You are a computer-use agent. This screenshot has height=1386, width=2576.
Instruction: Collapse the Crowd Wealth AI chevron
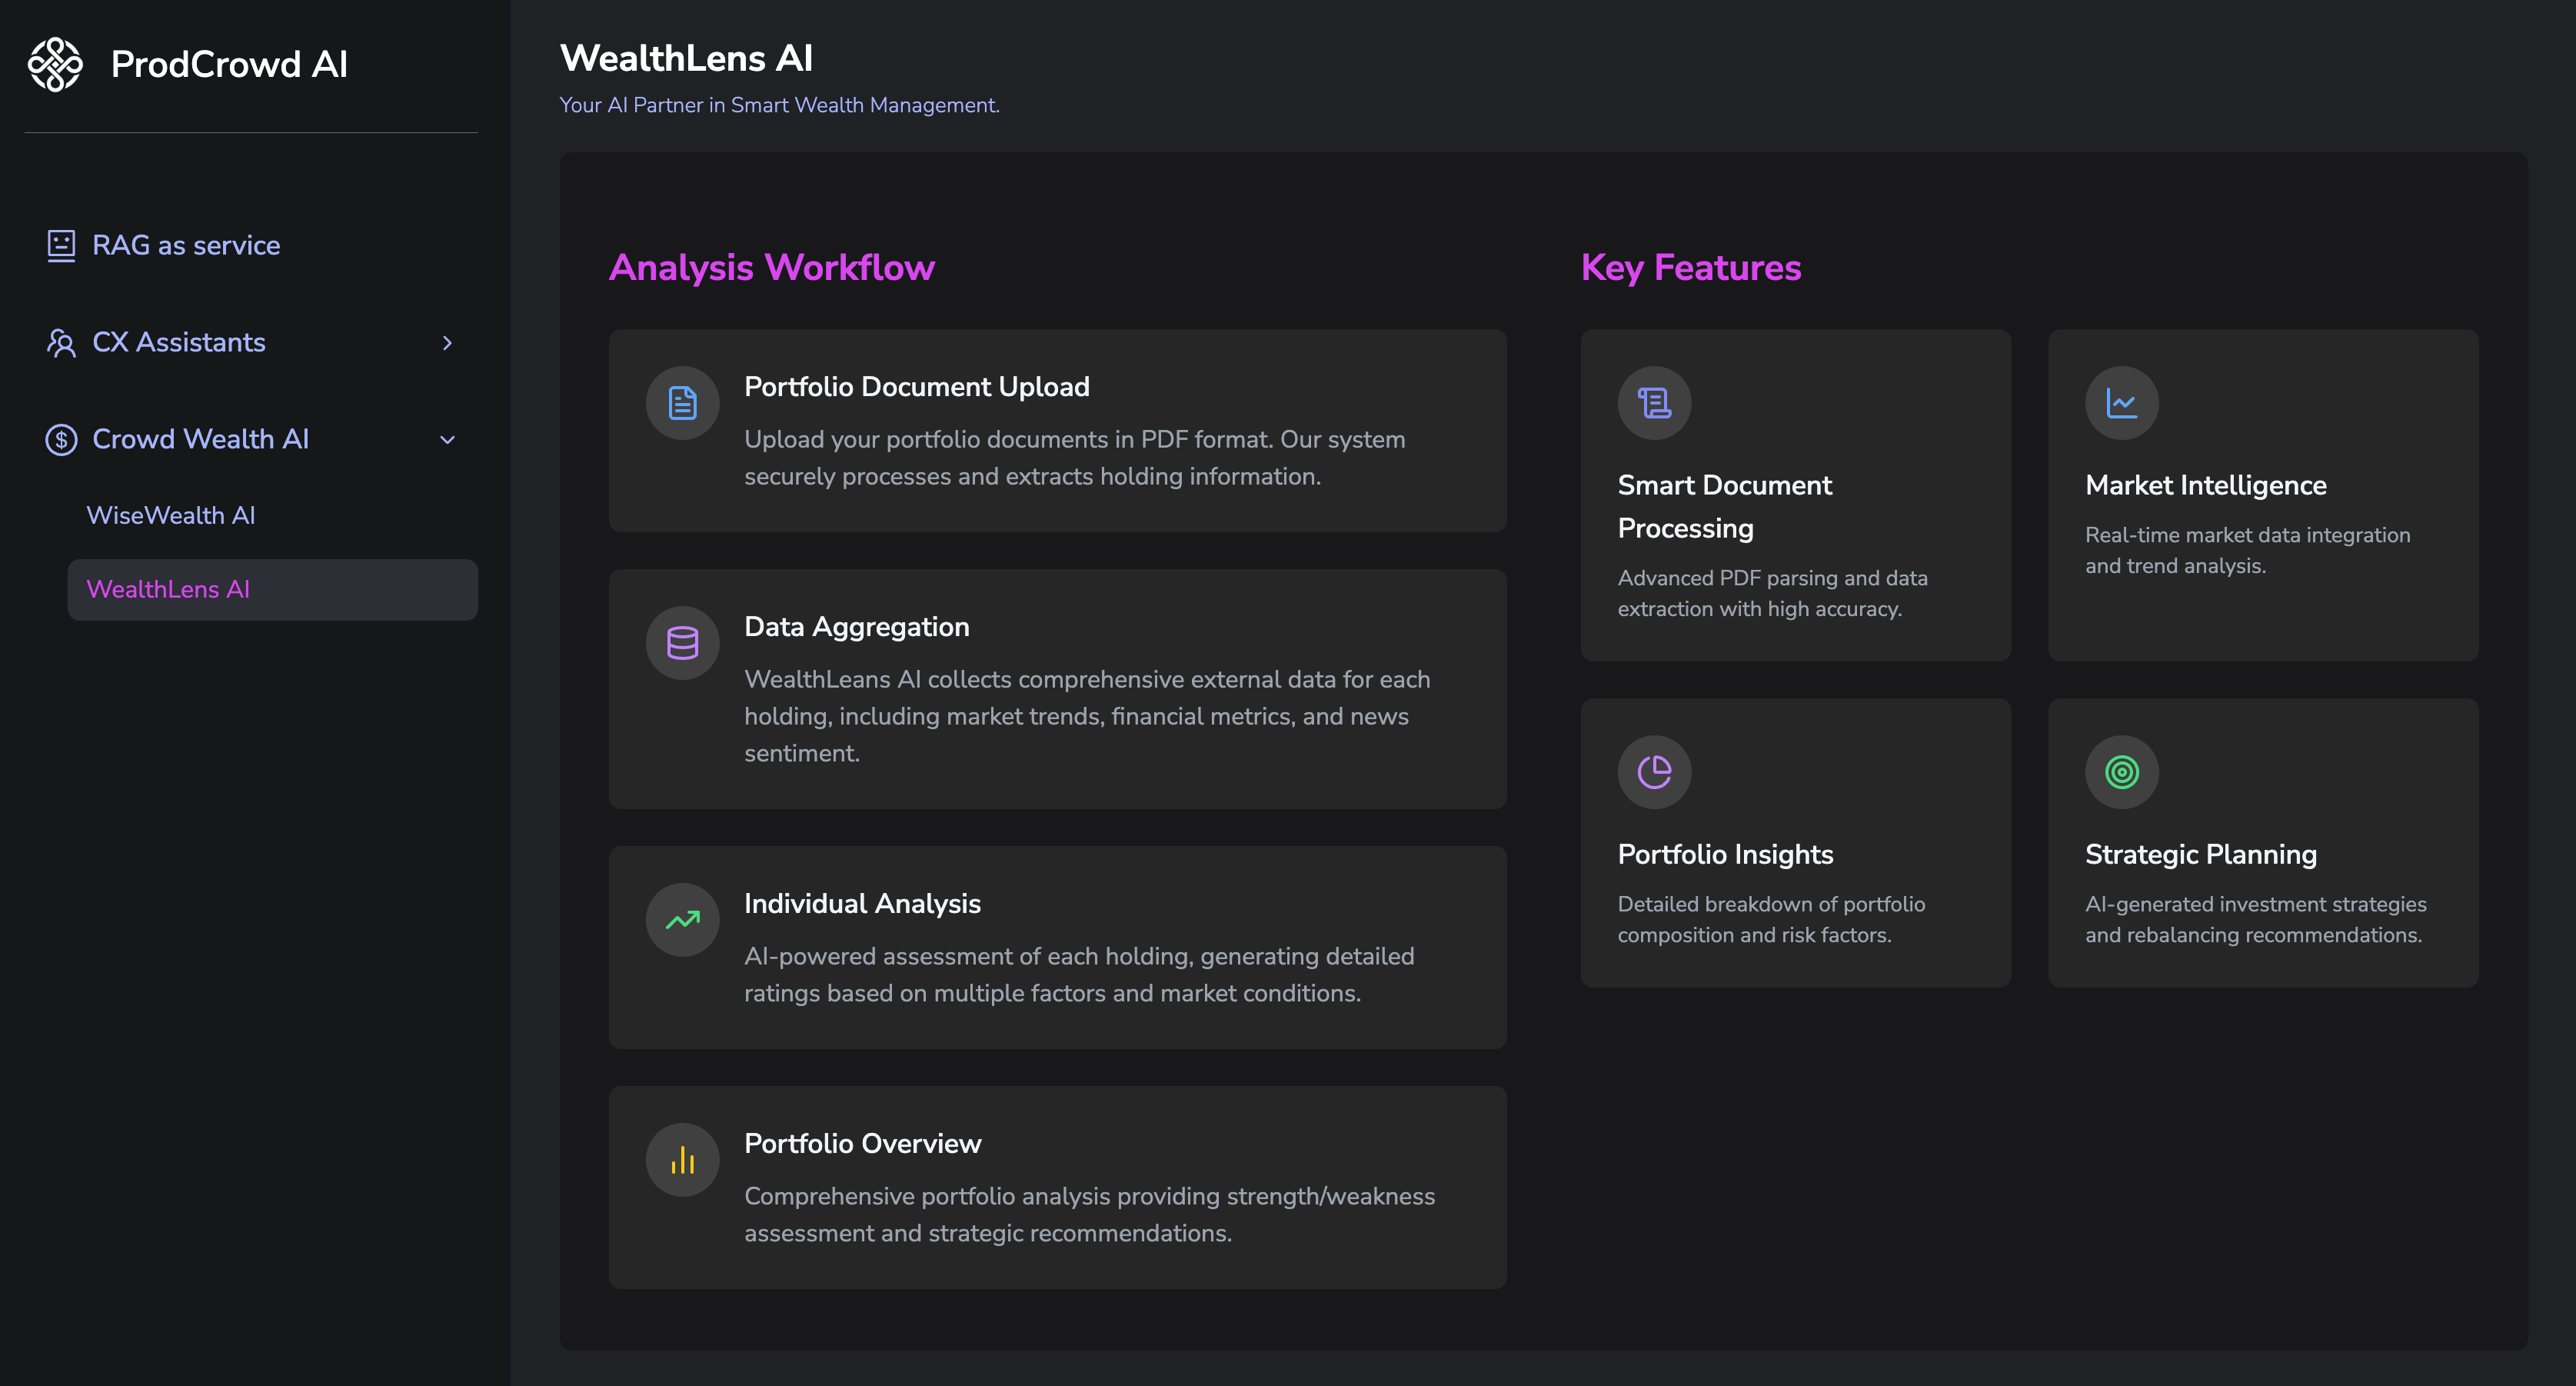pos(447,440)
